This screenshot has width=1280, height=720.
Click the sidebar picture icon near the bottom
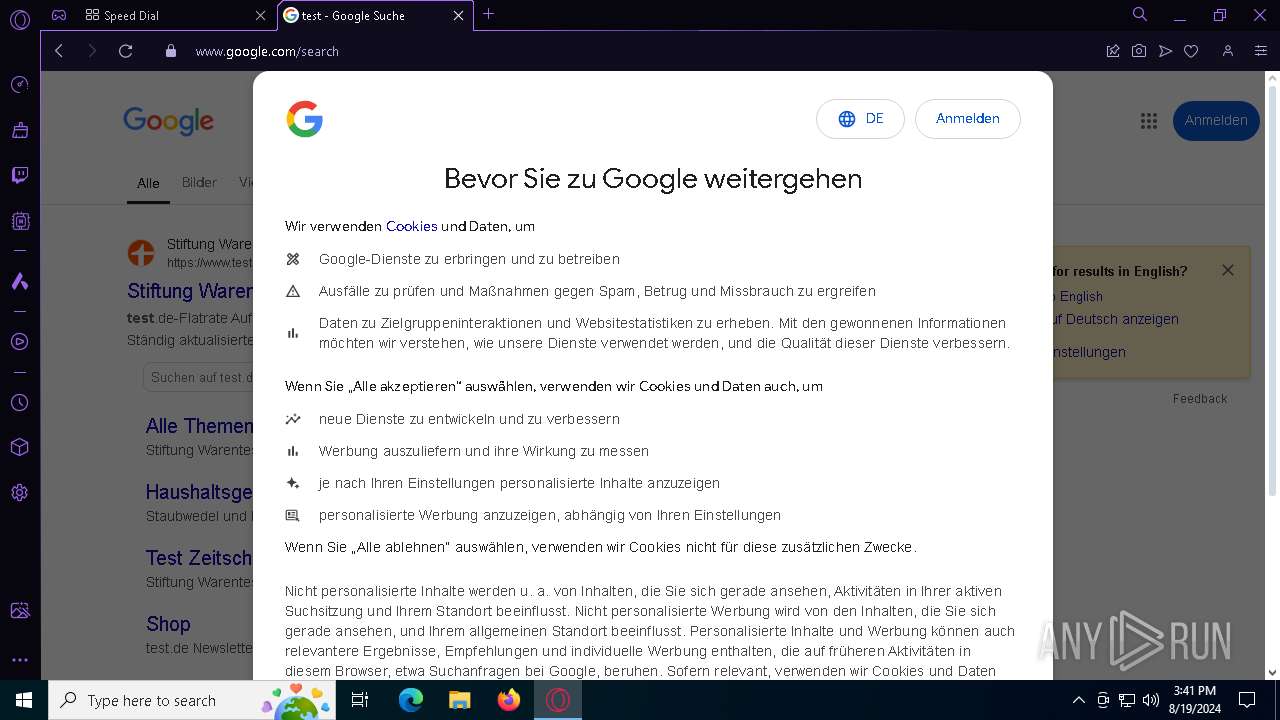(19, 611)
